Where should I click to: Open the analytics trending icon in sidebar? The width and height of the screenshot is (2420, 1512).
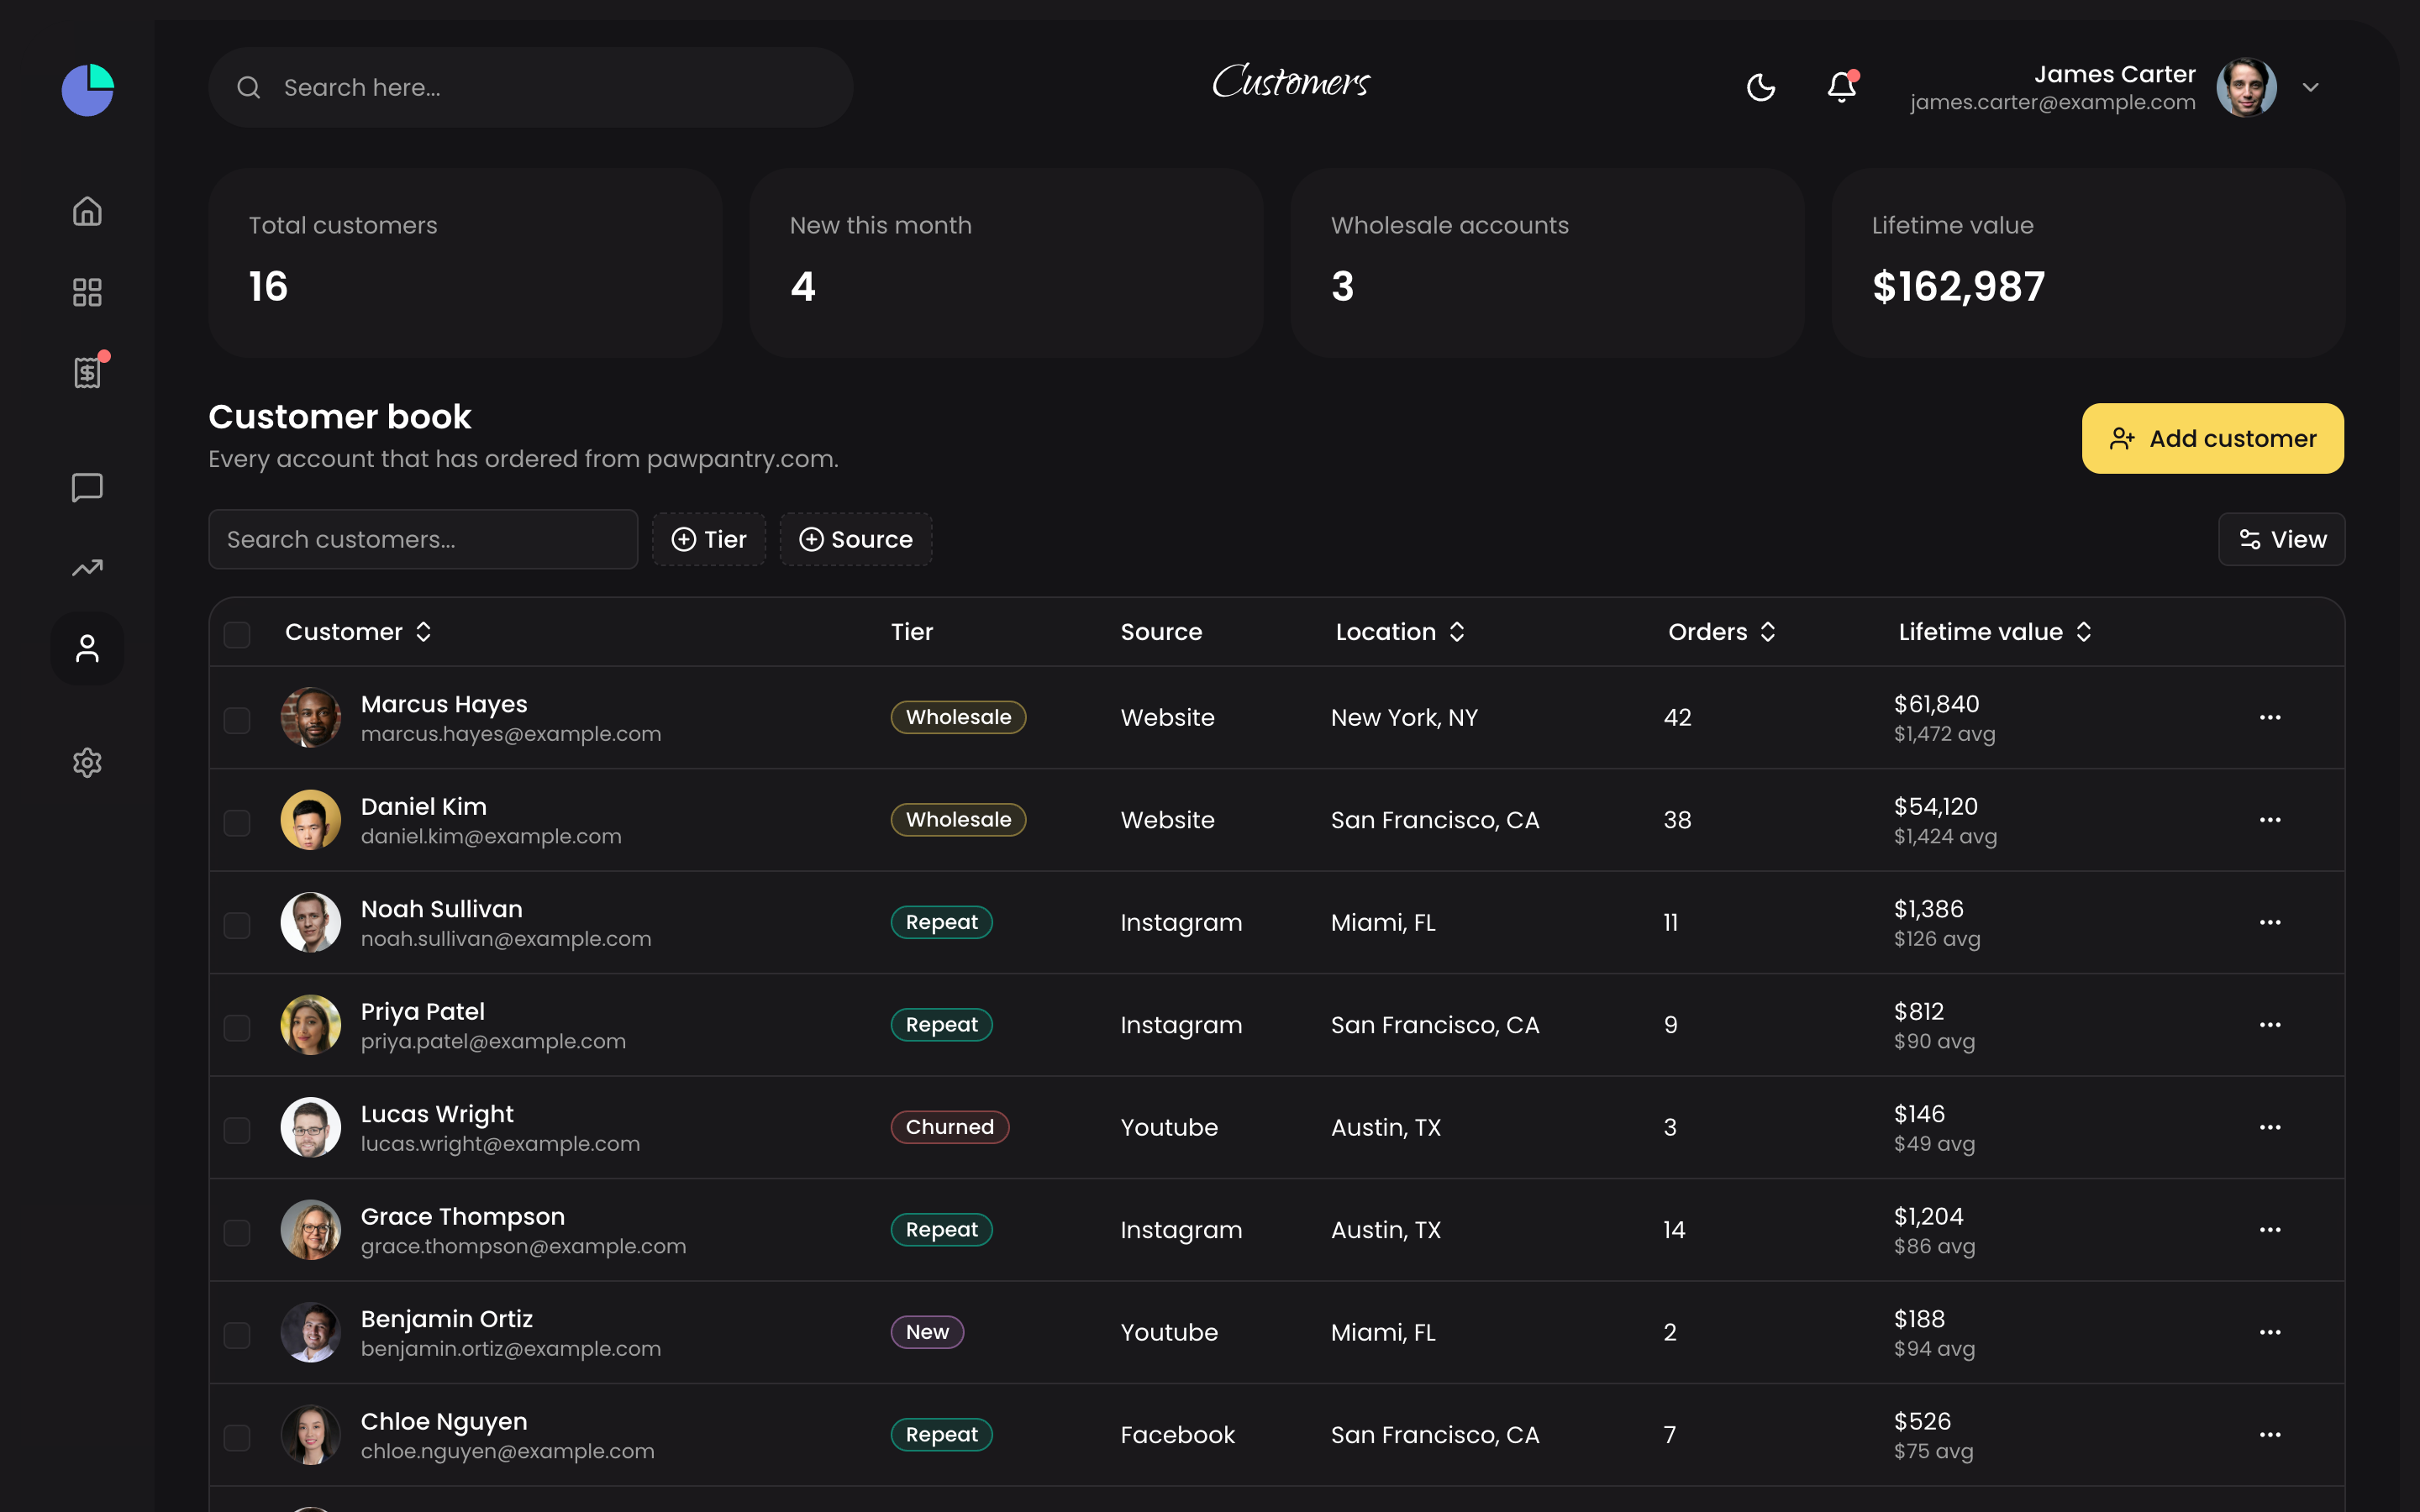tap(87, 568)
